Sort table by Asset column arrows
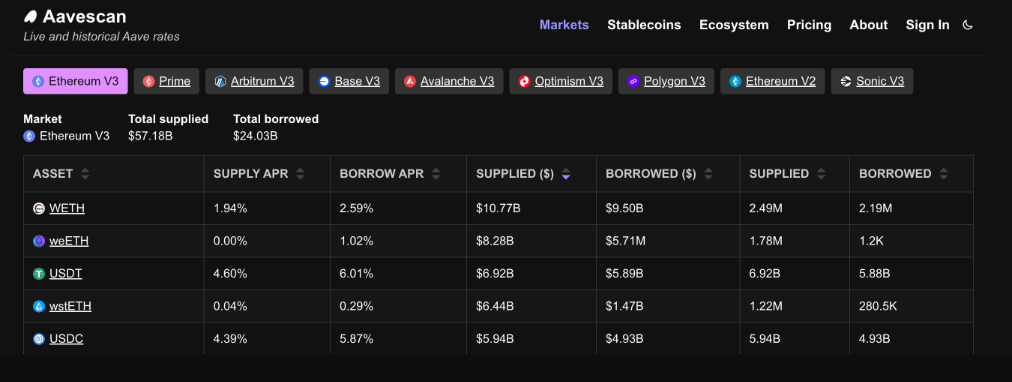 [x=85, y=174]
